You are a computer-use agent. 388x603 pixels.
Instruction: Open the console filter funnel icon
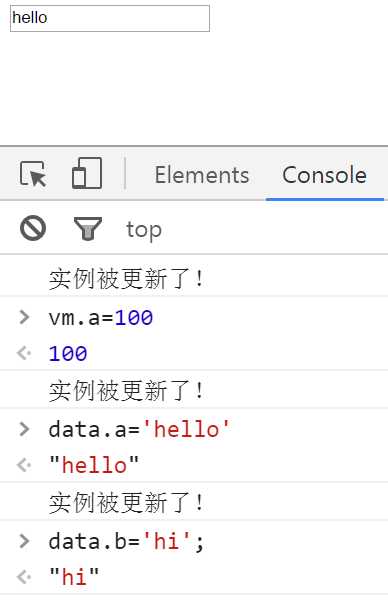click(88, 228)
